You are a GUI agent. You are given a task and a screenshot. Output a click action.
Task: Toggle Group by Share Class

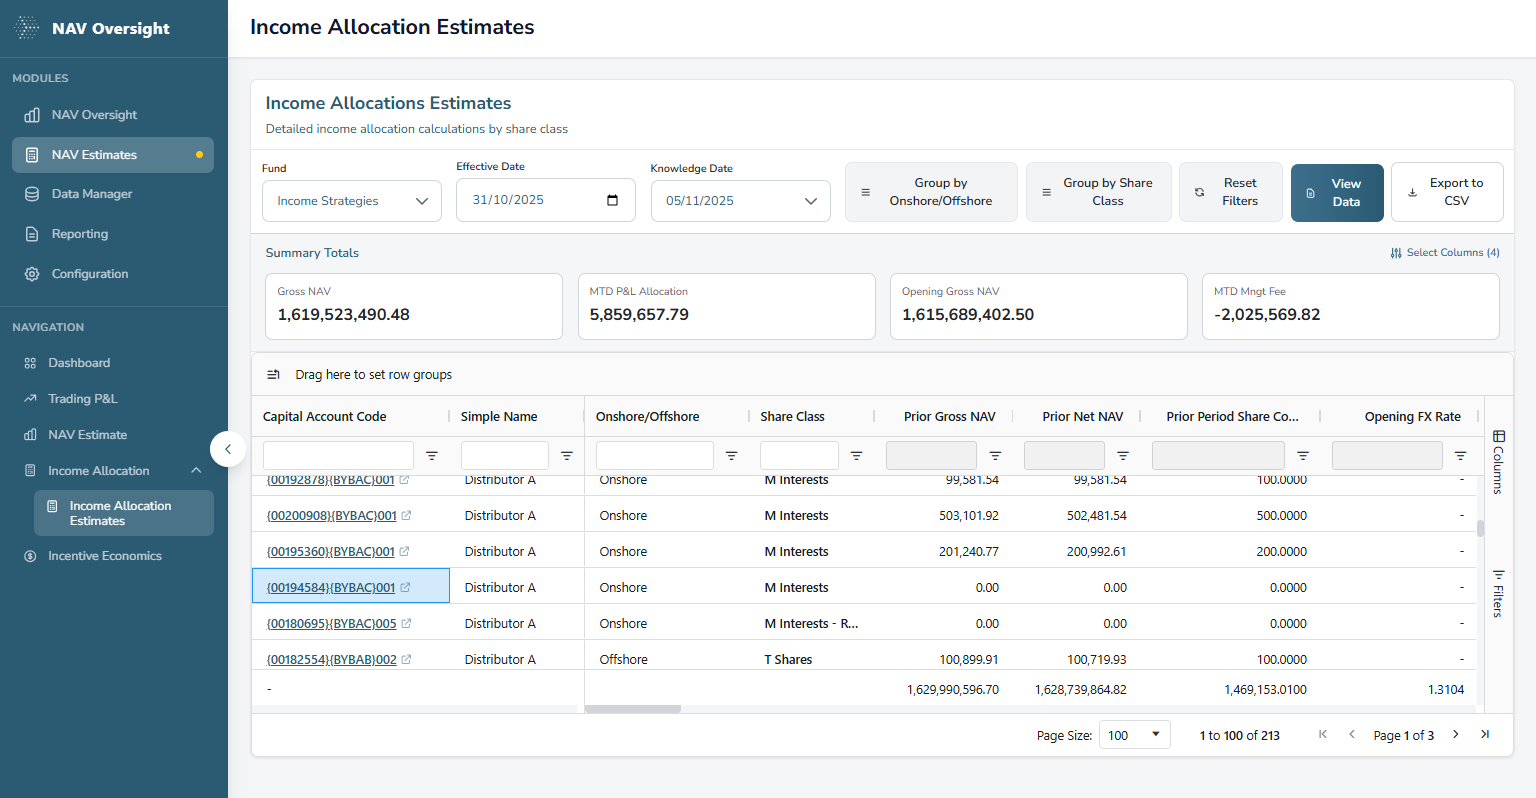[x=1098, y=192]
